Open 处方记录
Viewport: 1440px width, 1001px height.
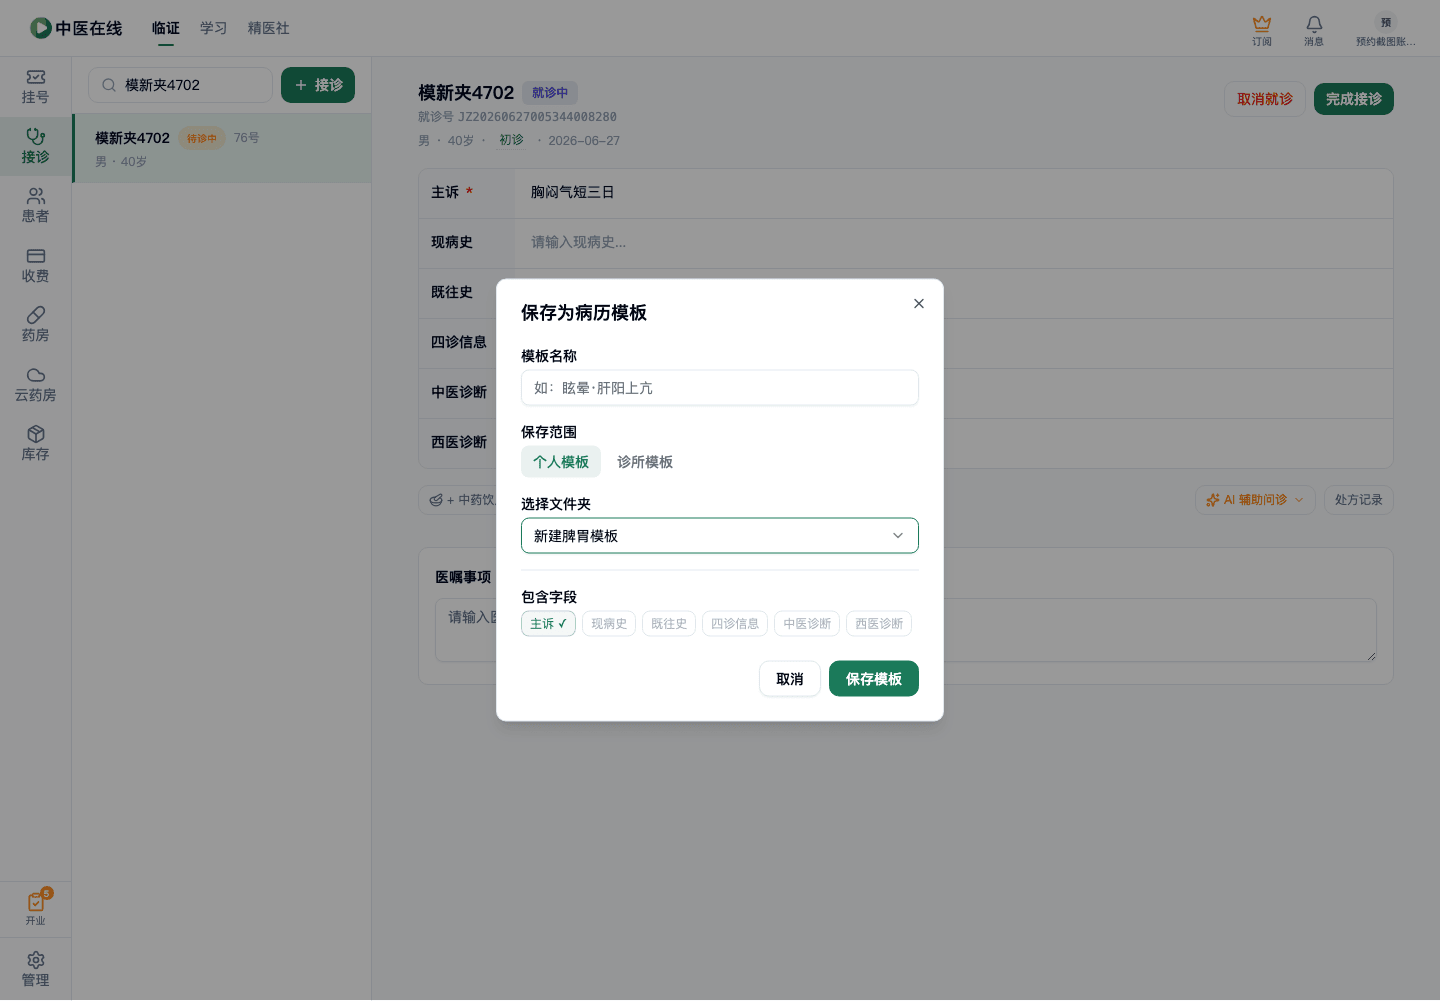1358,500
